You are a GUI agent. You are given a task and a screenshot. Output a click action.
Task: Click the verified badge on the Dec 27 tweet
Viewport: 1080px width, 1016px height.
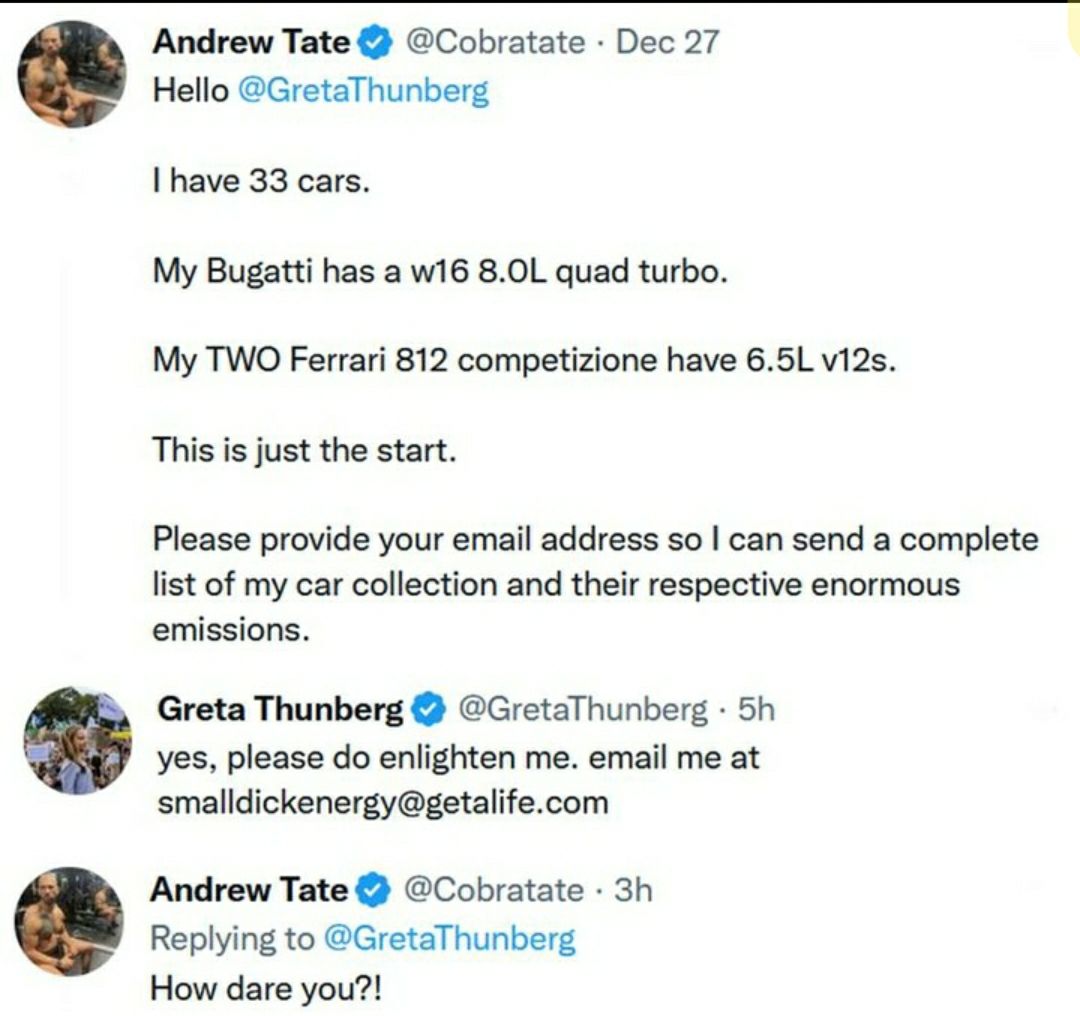[376, 43]
